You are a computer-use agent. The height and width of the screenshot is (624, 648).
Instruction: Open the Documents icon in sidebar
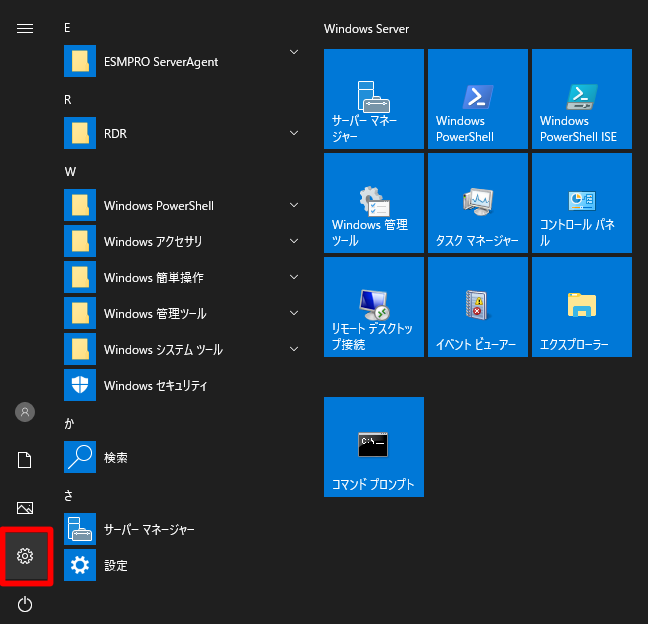[x=25, y=460]
